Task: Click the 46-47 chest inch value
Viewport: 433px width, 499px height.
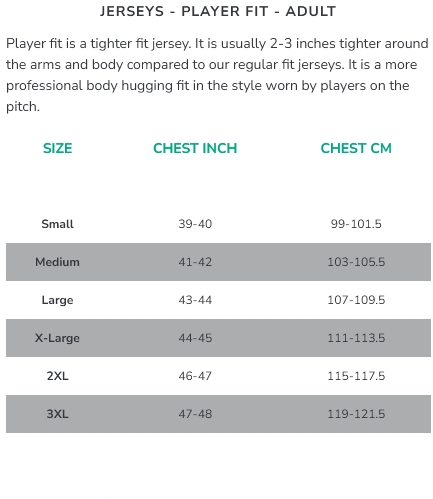Action: click(195, 376)
